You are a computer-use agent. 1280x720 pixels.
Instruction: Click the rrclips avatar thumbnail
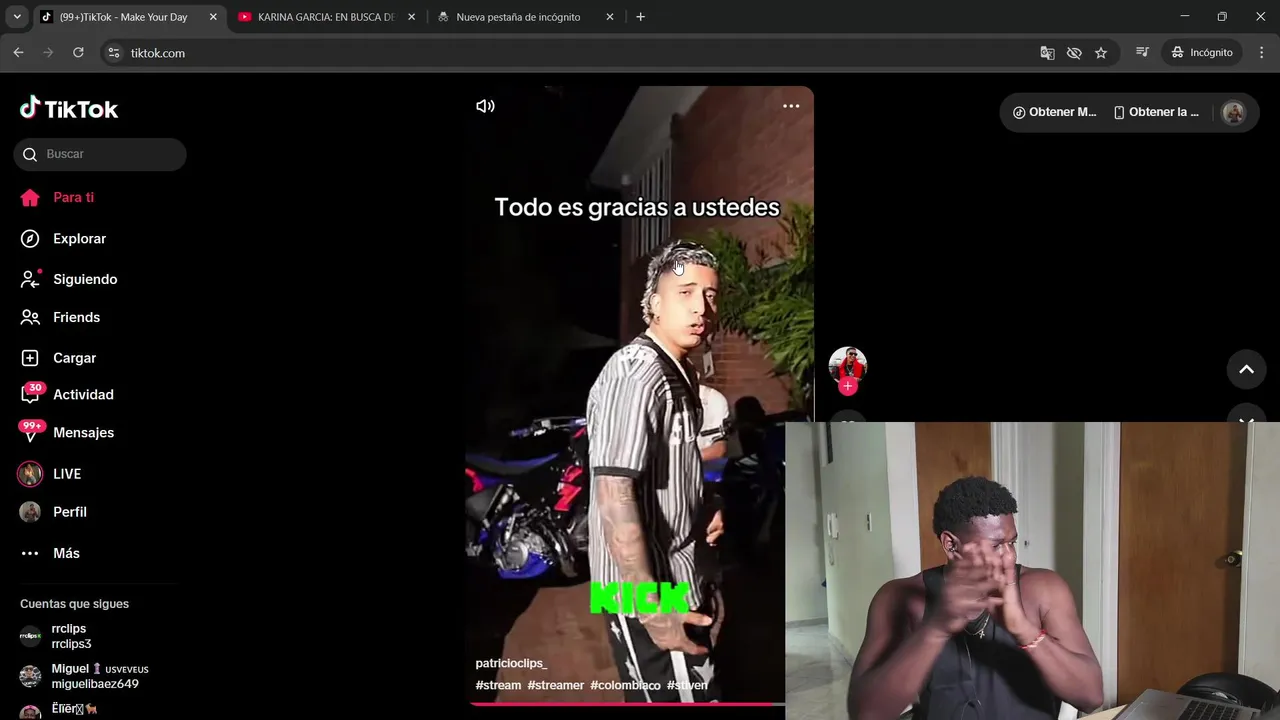30,636
